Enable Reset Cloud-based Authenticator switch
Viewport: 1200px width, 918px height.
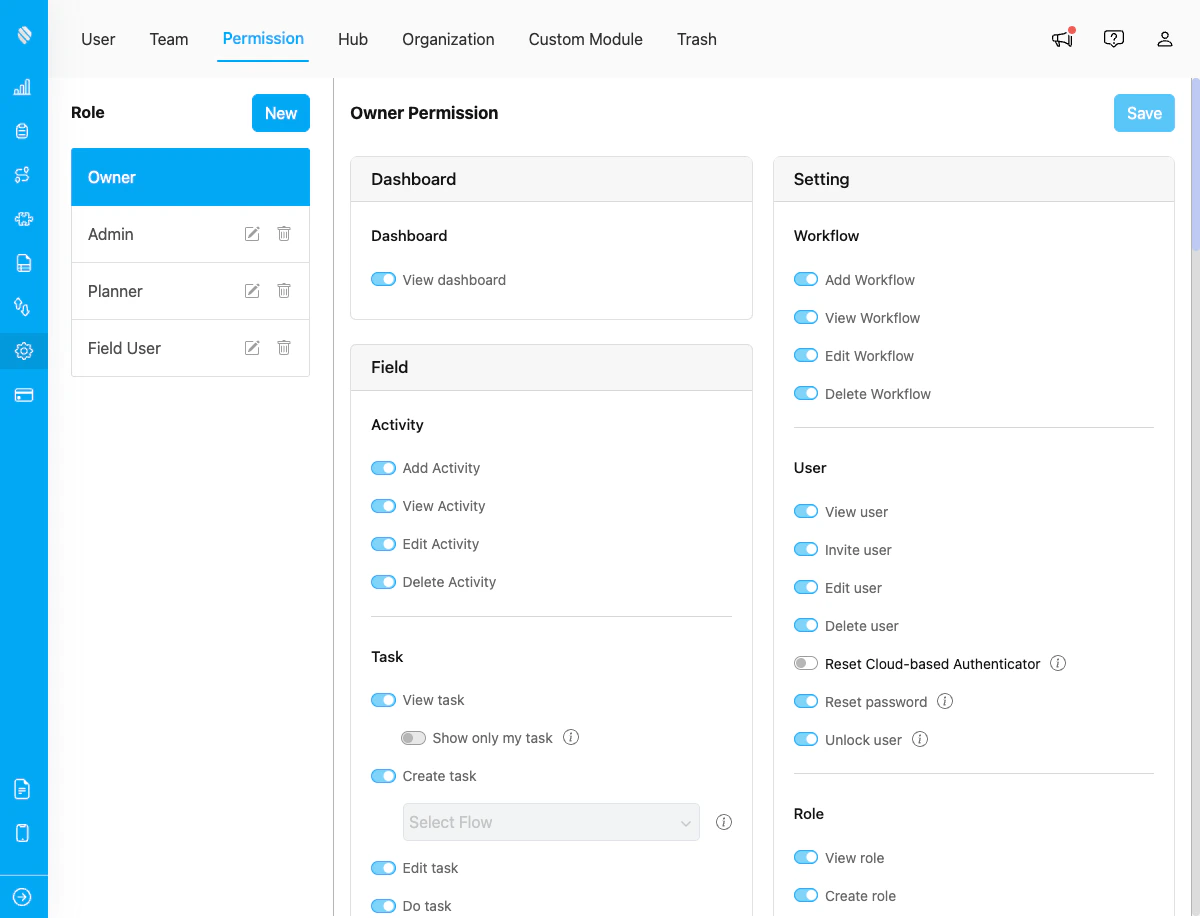coord(806,664)
